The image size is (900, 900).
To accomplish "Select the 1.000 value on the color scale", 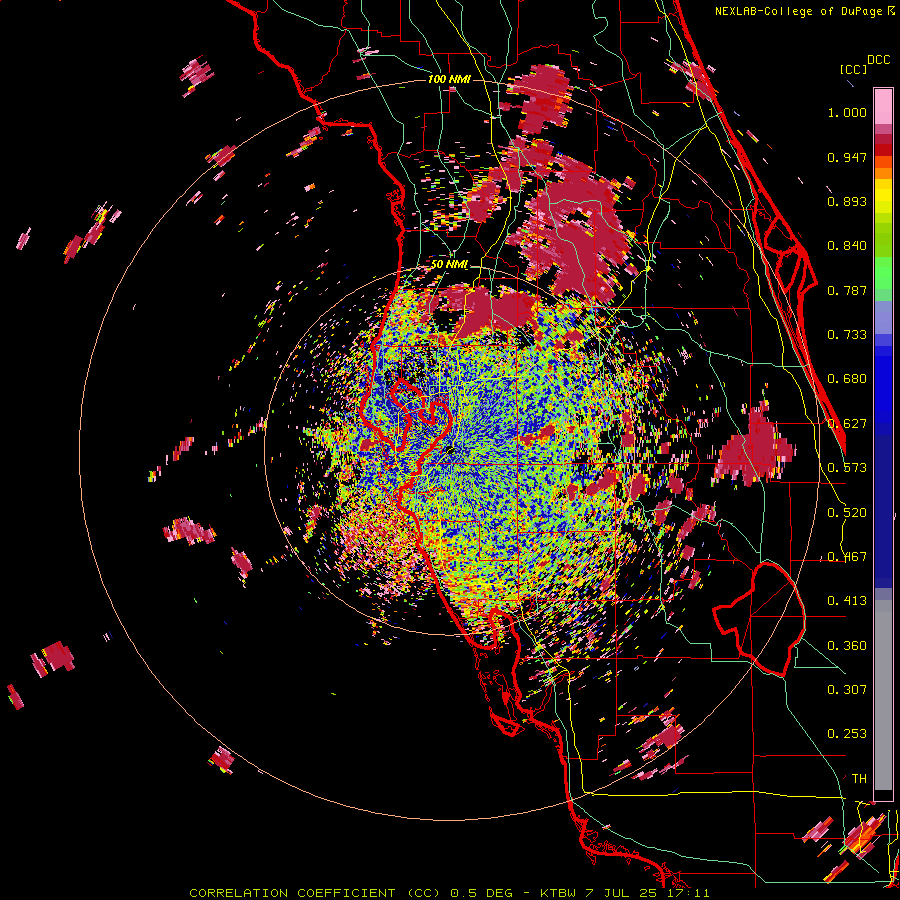I will point(847,112).
